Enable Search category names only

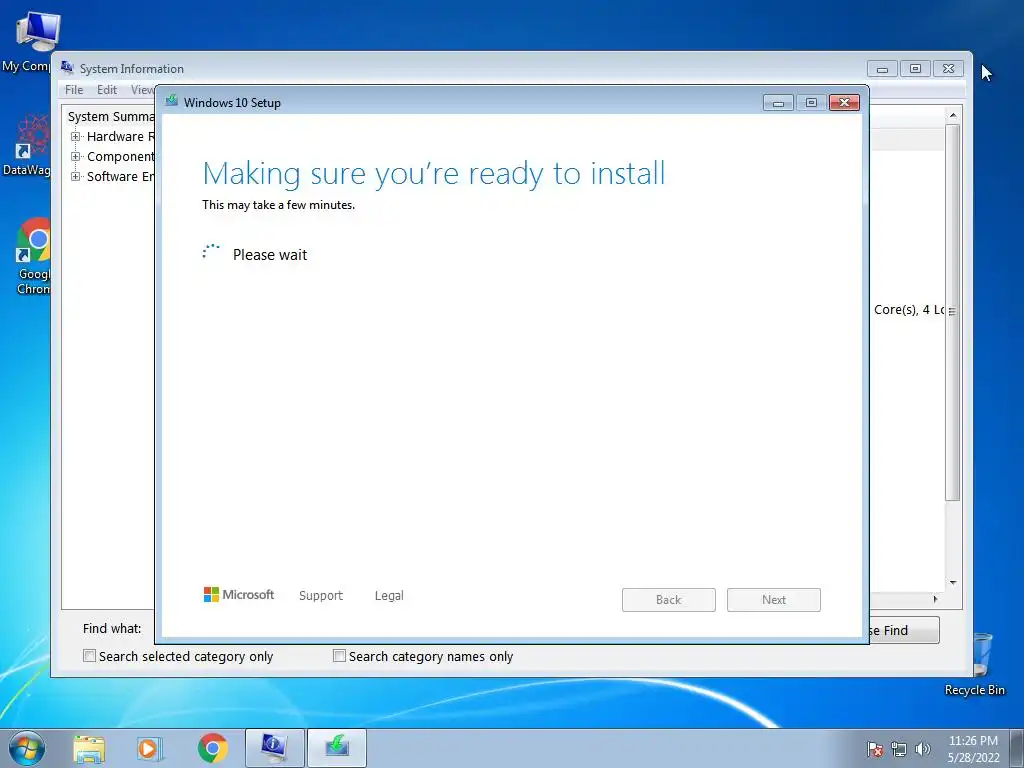tap(339, 656)
